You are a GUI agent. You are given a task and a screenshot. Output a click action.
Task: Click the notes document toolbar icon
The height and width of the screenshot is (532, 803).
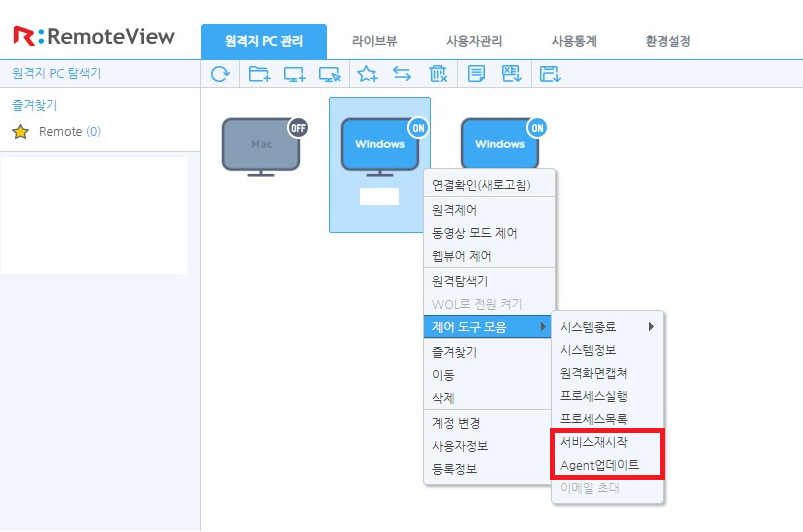477,73
